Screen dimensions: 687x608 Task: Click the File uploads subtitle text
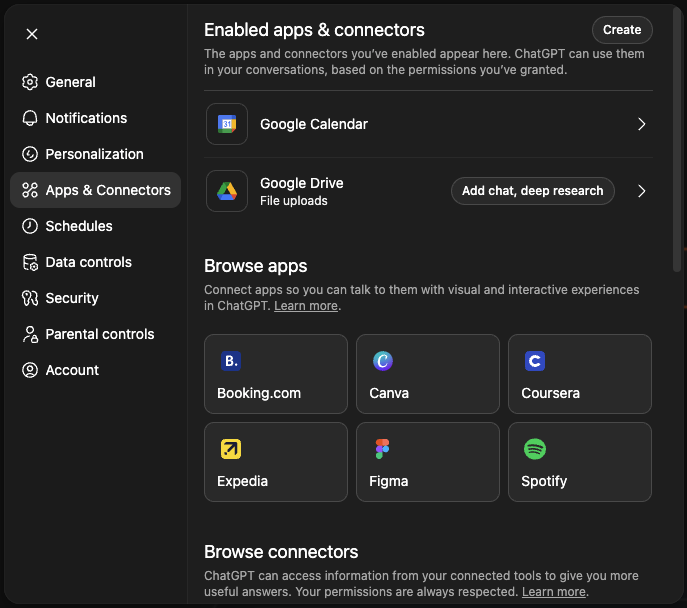tap(294, 201)
